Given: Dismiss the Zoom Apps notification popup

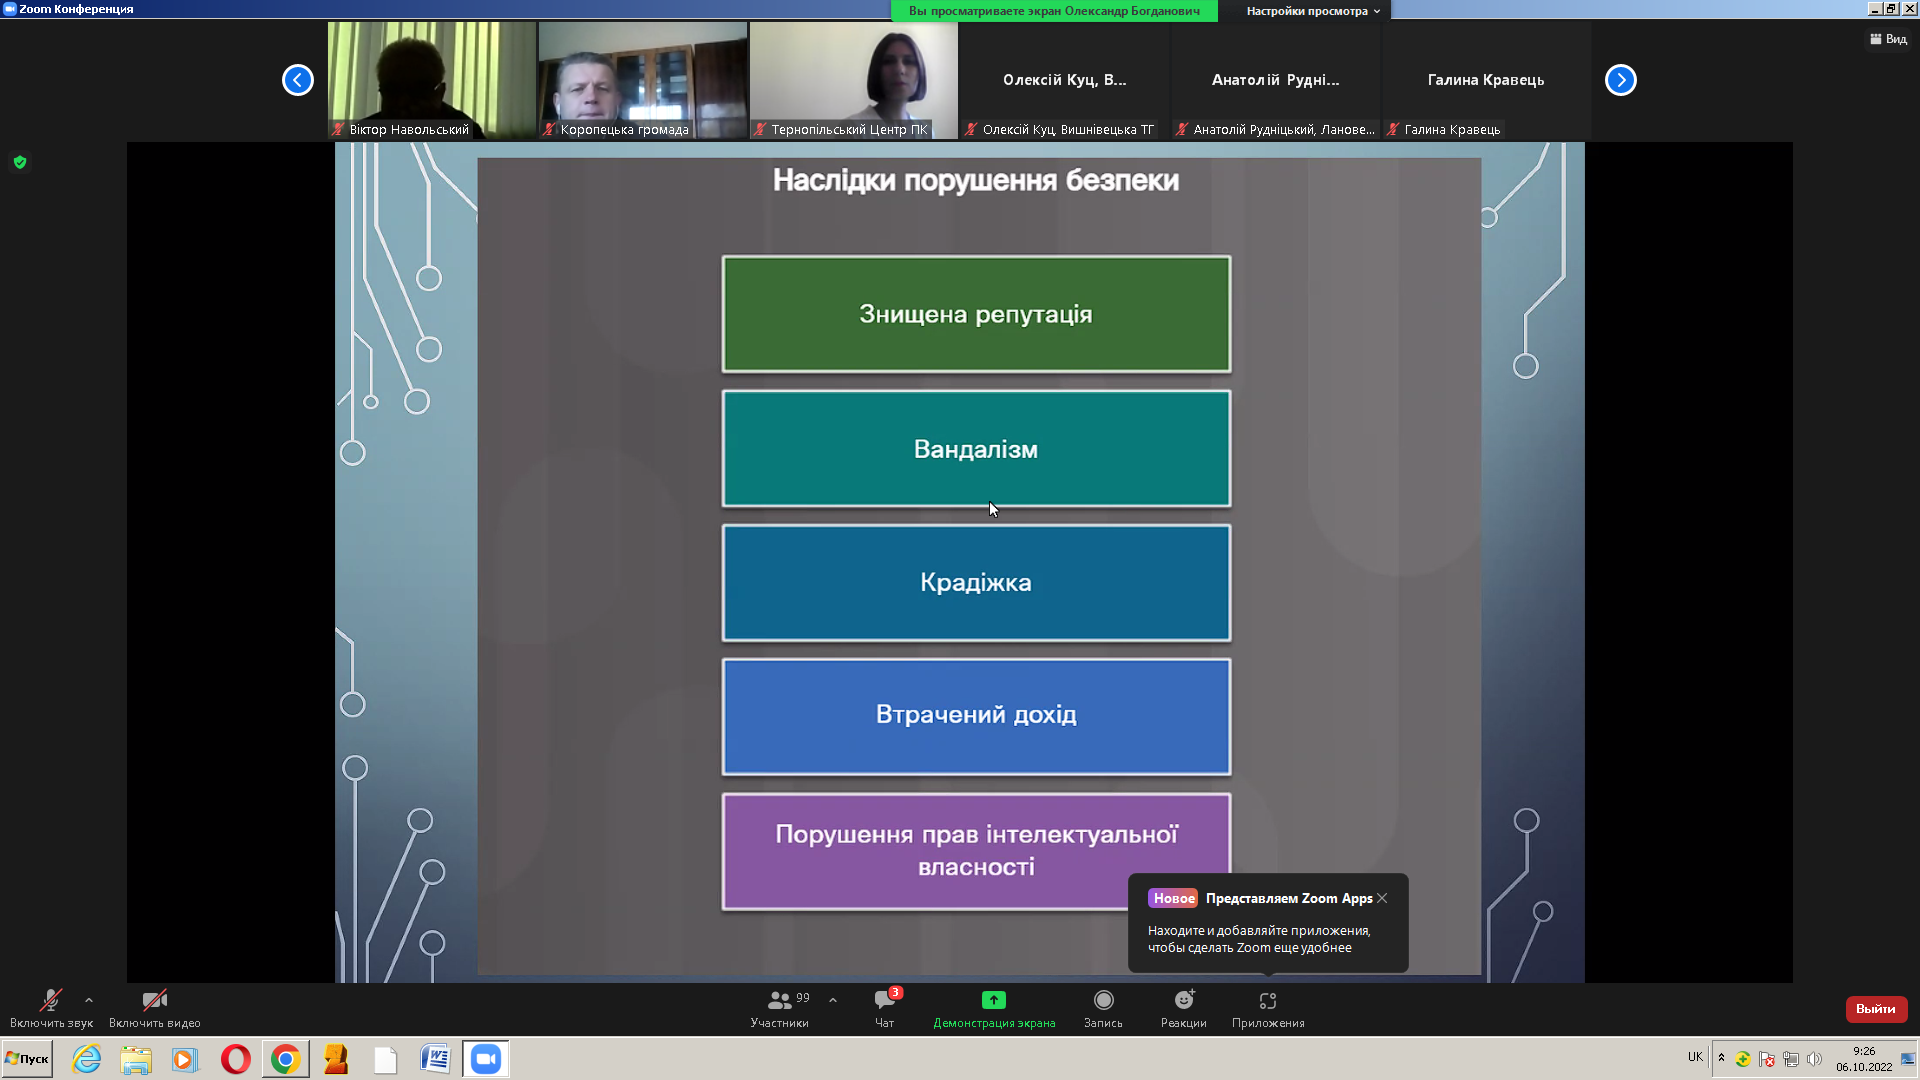Looking at the screenshot, I should [1382, 898].
